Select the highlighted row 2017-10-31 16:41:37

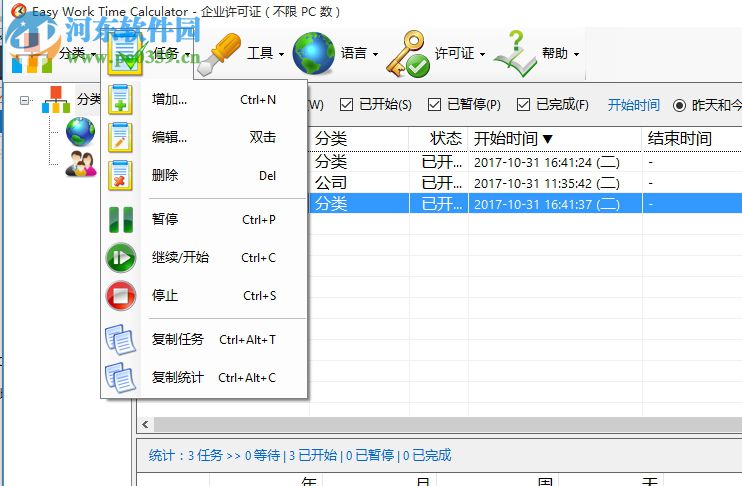[525, 204]
